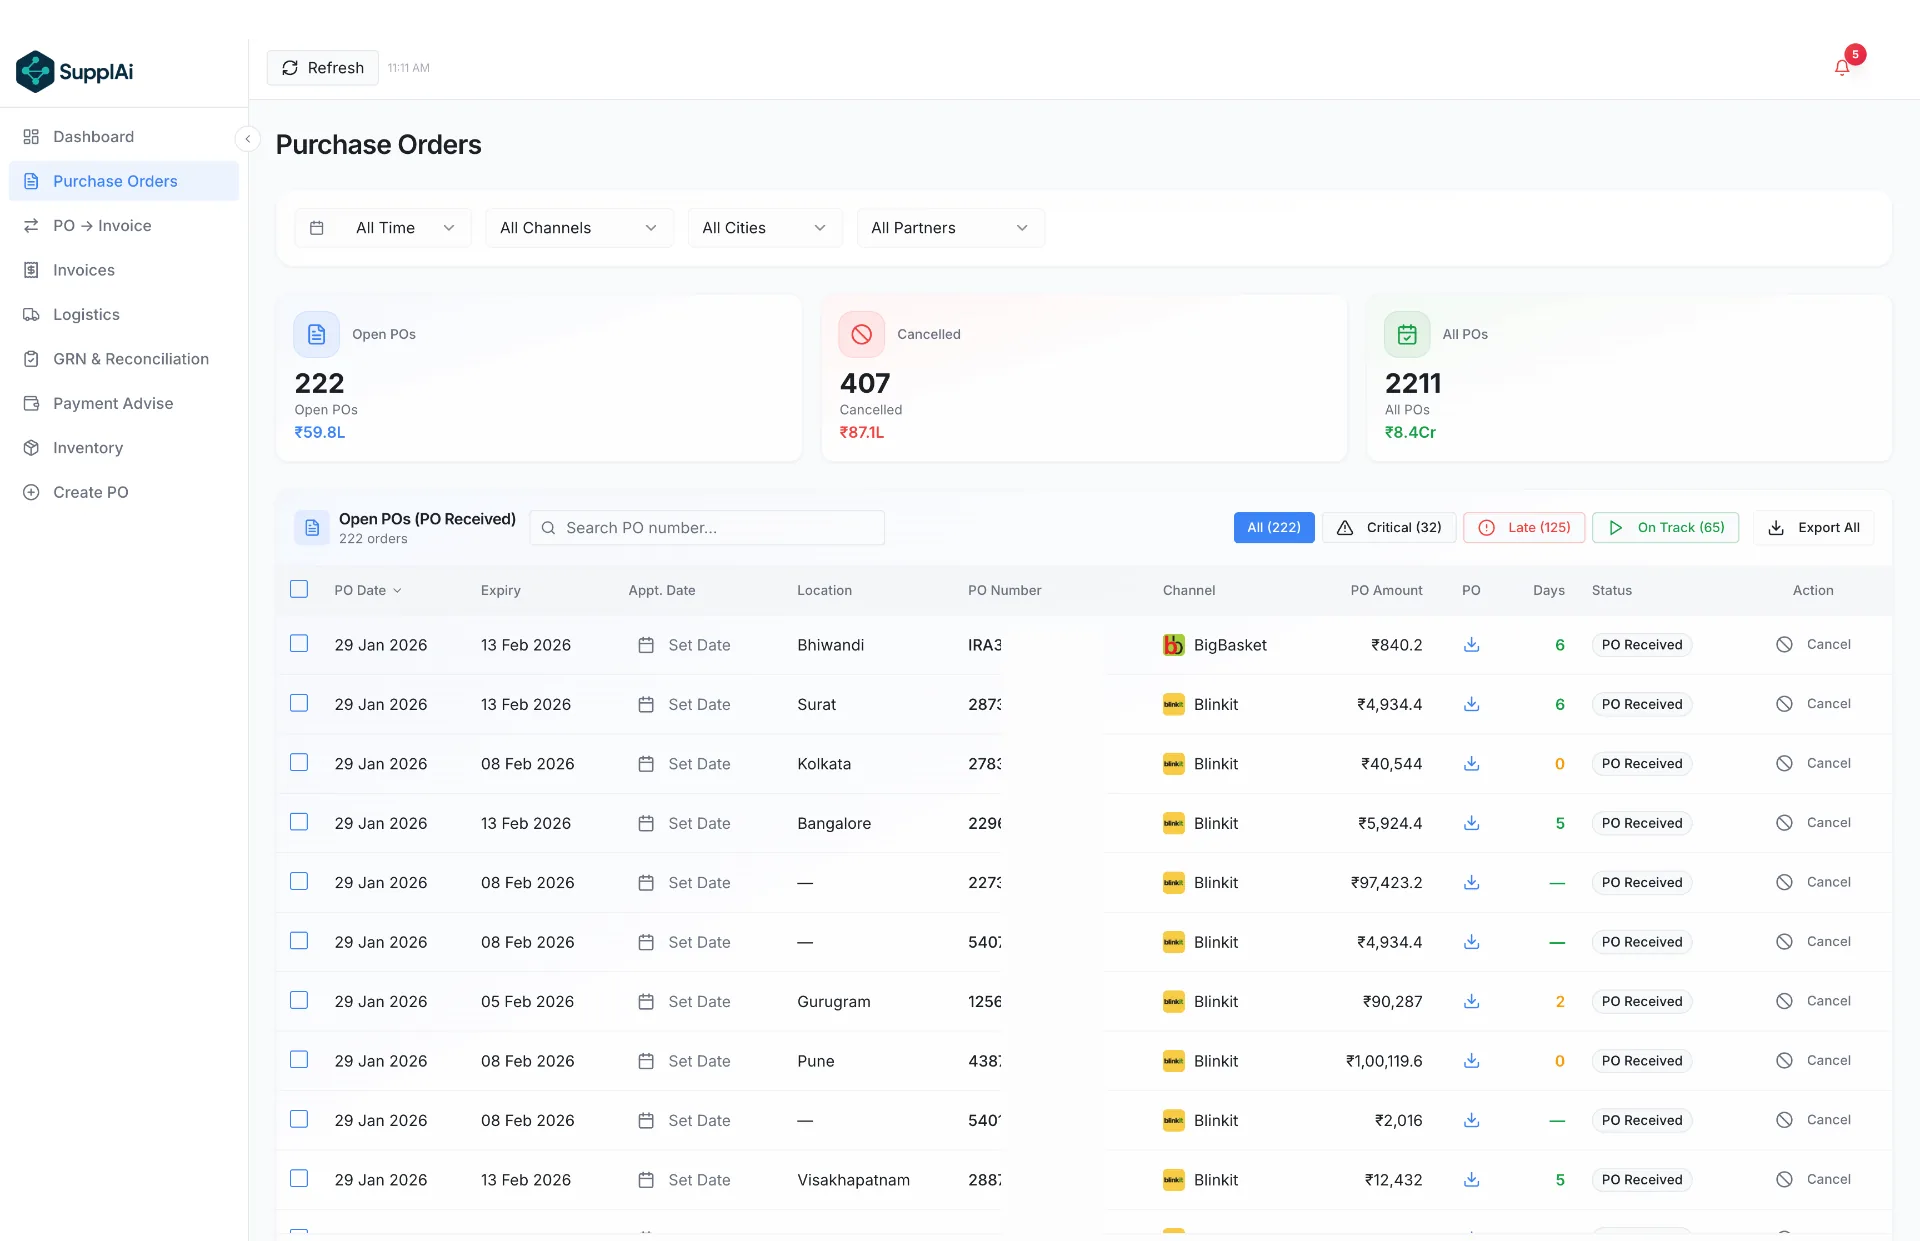Click the document icon beside Open POs (PO Received)
This screenshot has width=1920, height=1241.
tap(312, 527)
